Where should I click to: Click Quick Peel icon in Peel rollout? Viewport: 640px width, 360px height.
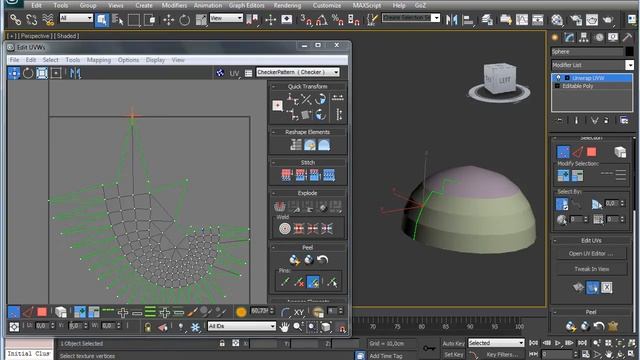tap(294, 260)
